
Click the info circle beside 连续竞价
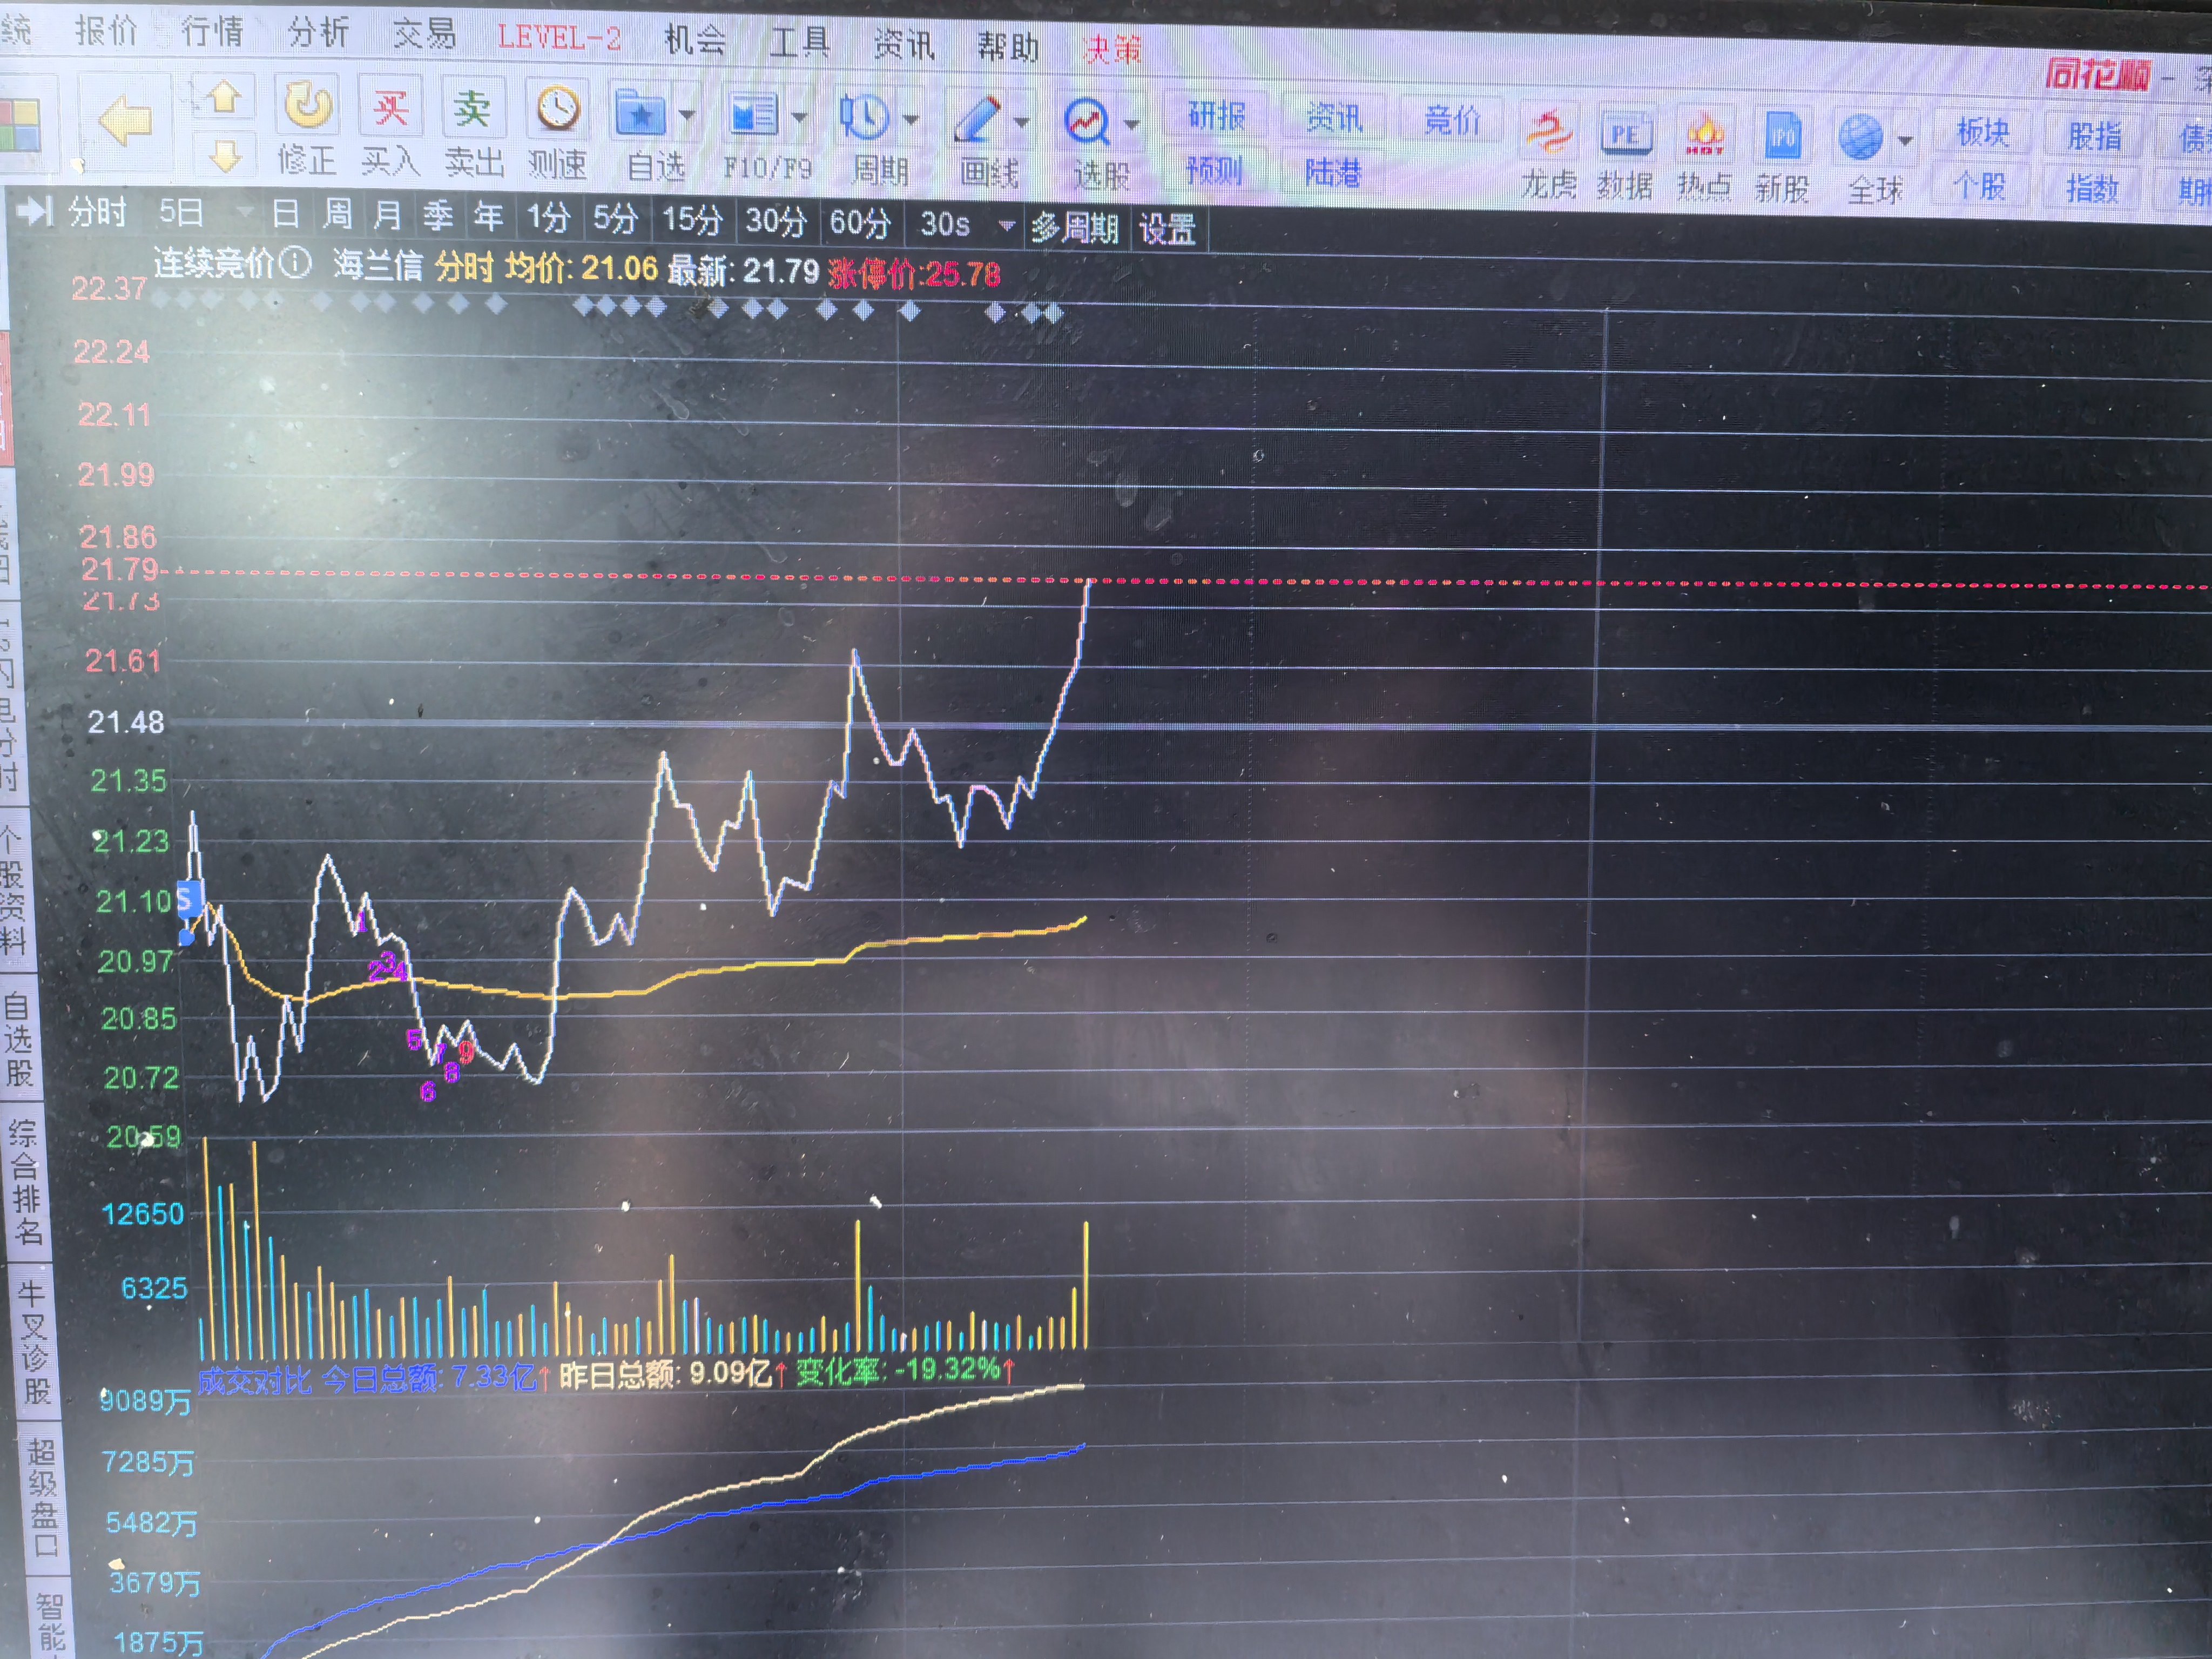point(295,263)
